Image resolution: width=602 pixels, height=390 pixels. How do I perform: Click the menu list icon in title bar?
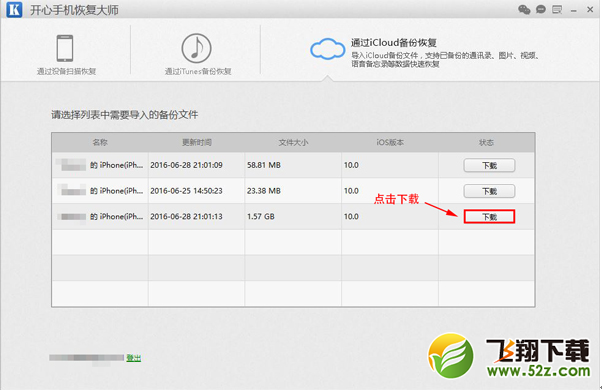point(557,10)
